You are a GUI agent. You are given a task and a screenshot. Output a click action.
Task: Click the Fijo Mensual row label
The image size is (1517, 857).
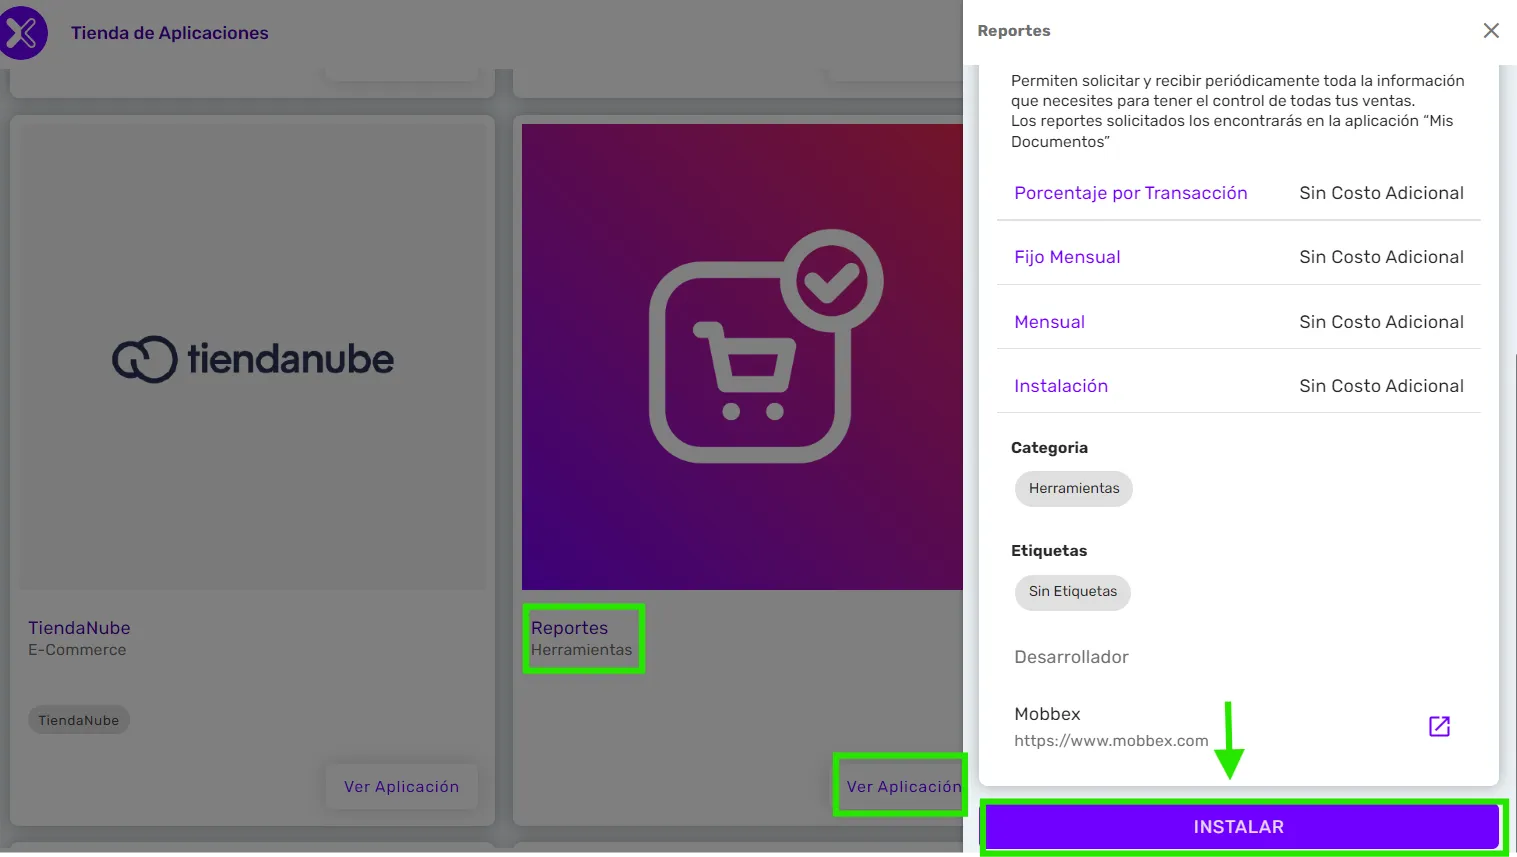(1067, 257)
